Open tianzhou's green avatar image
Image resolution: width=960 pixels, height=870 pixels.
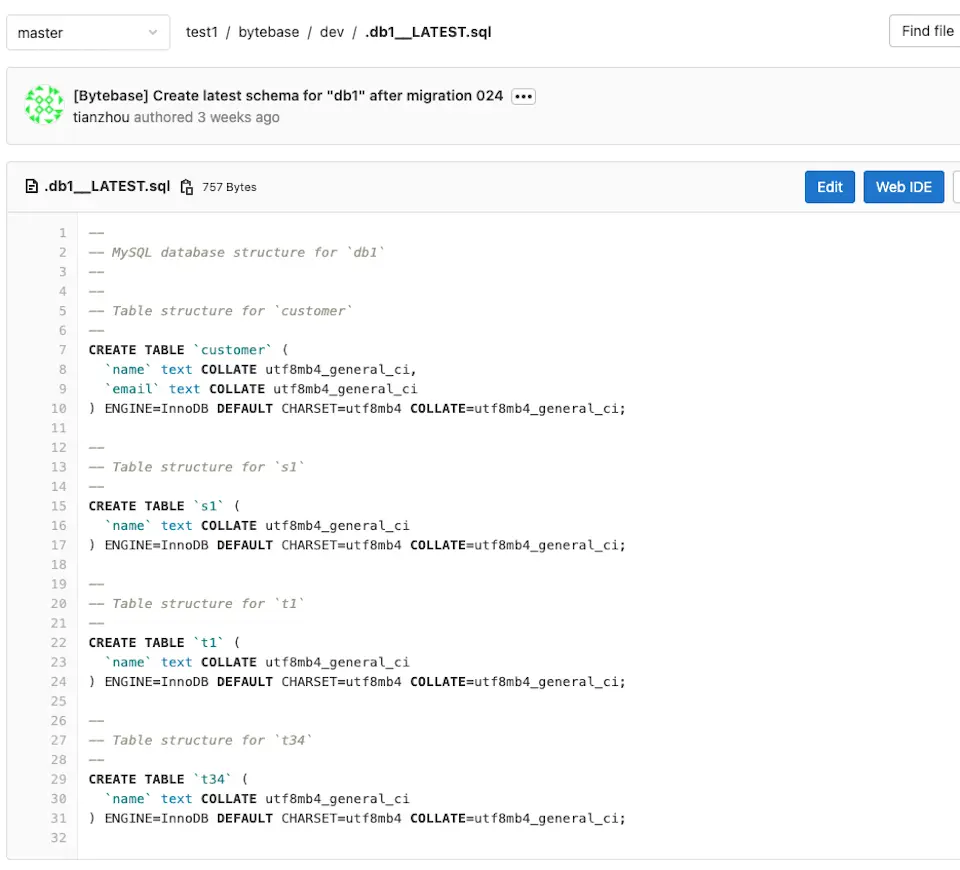click(x=44, y=105)
